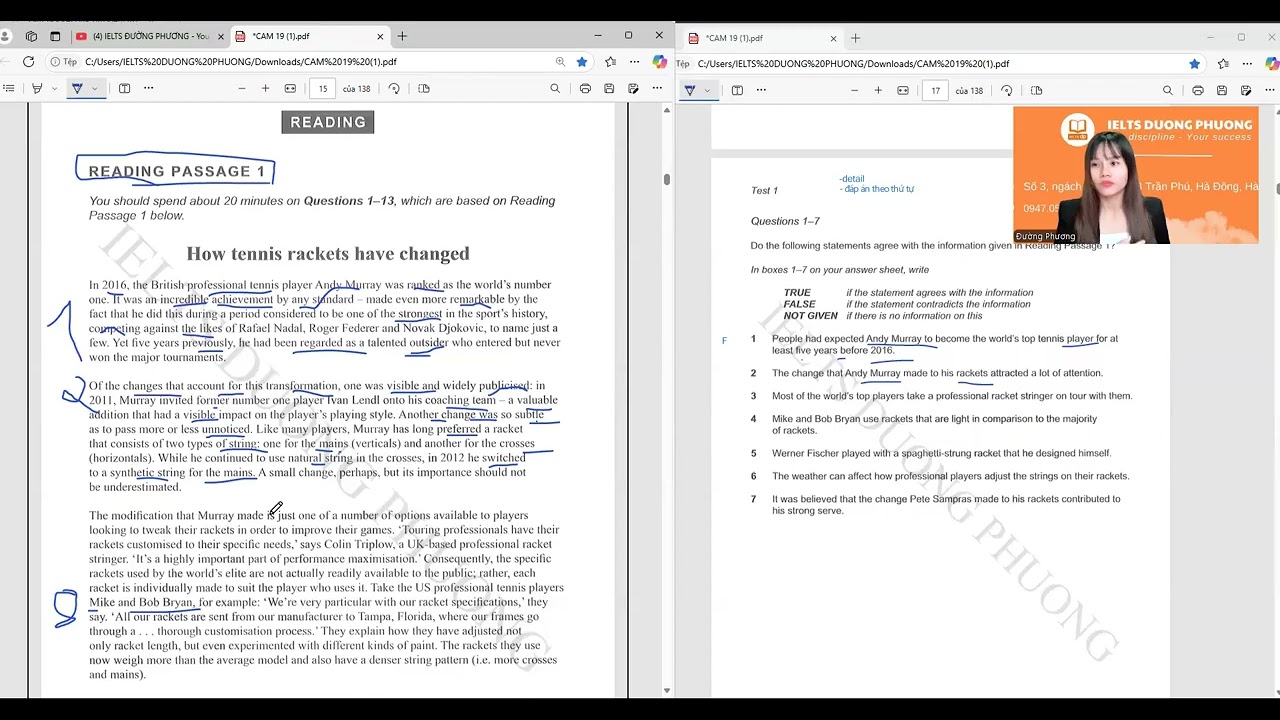This screenshot has height=720, width=1280.
Task: Select CAM 19 (1).pdf tab in right window
Action: click(x=762, y=38)
